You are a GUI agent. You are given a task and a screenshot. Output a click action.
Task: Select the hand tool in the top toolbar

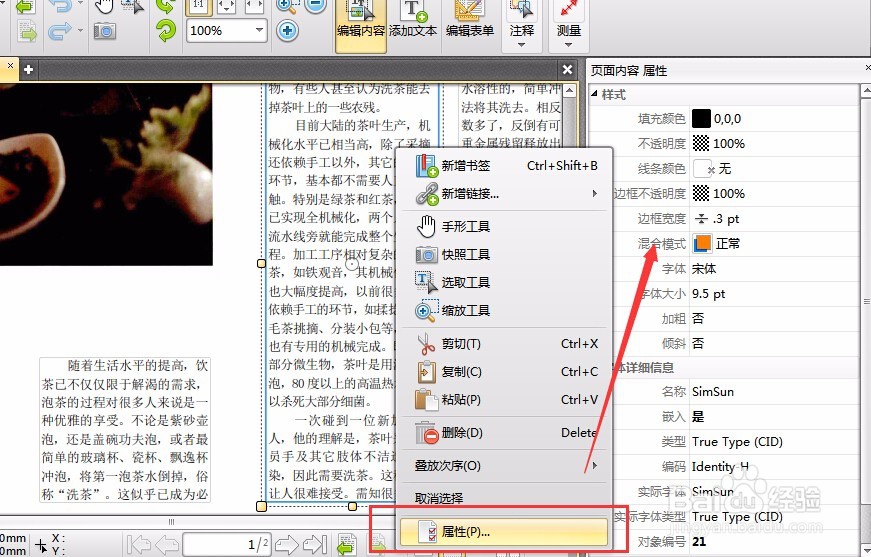pyautogui.click(x=104, y=7)
